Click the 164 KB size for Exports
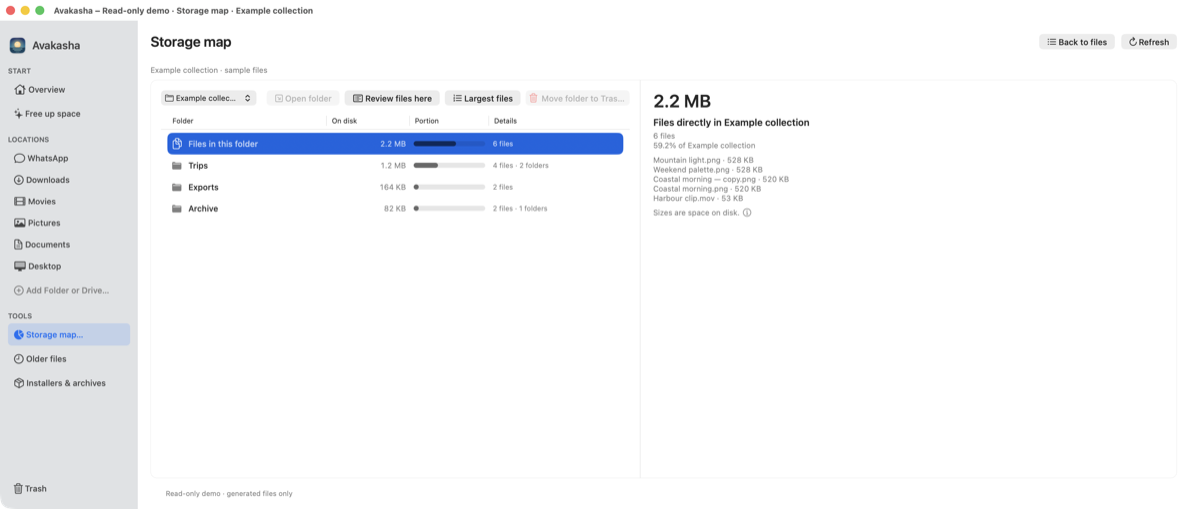 click(392, 187)
